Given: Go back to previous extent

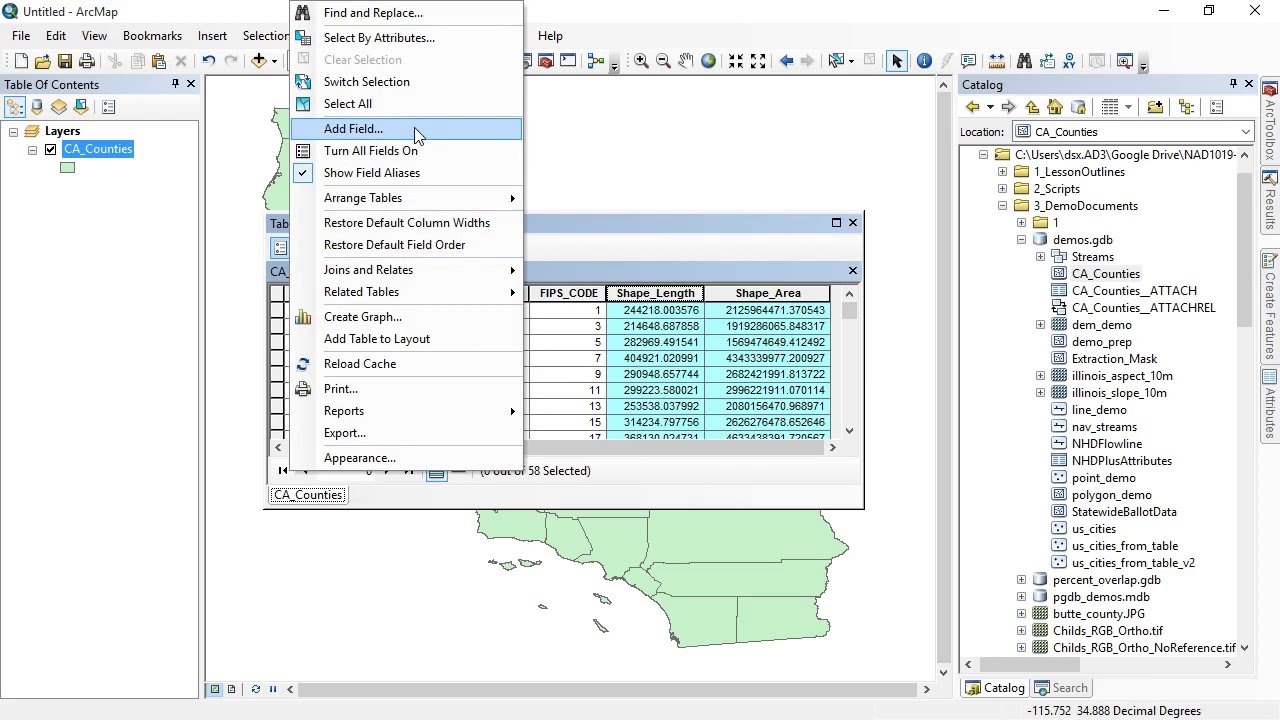Looking at the screenshot, I should click(786, 61).
